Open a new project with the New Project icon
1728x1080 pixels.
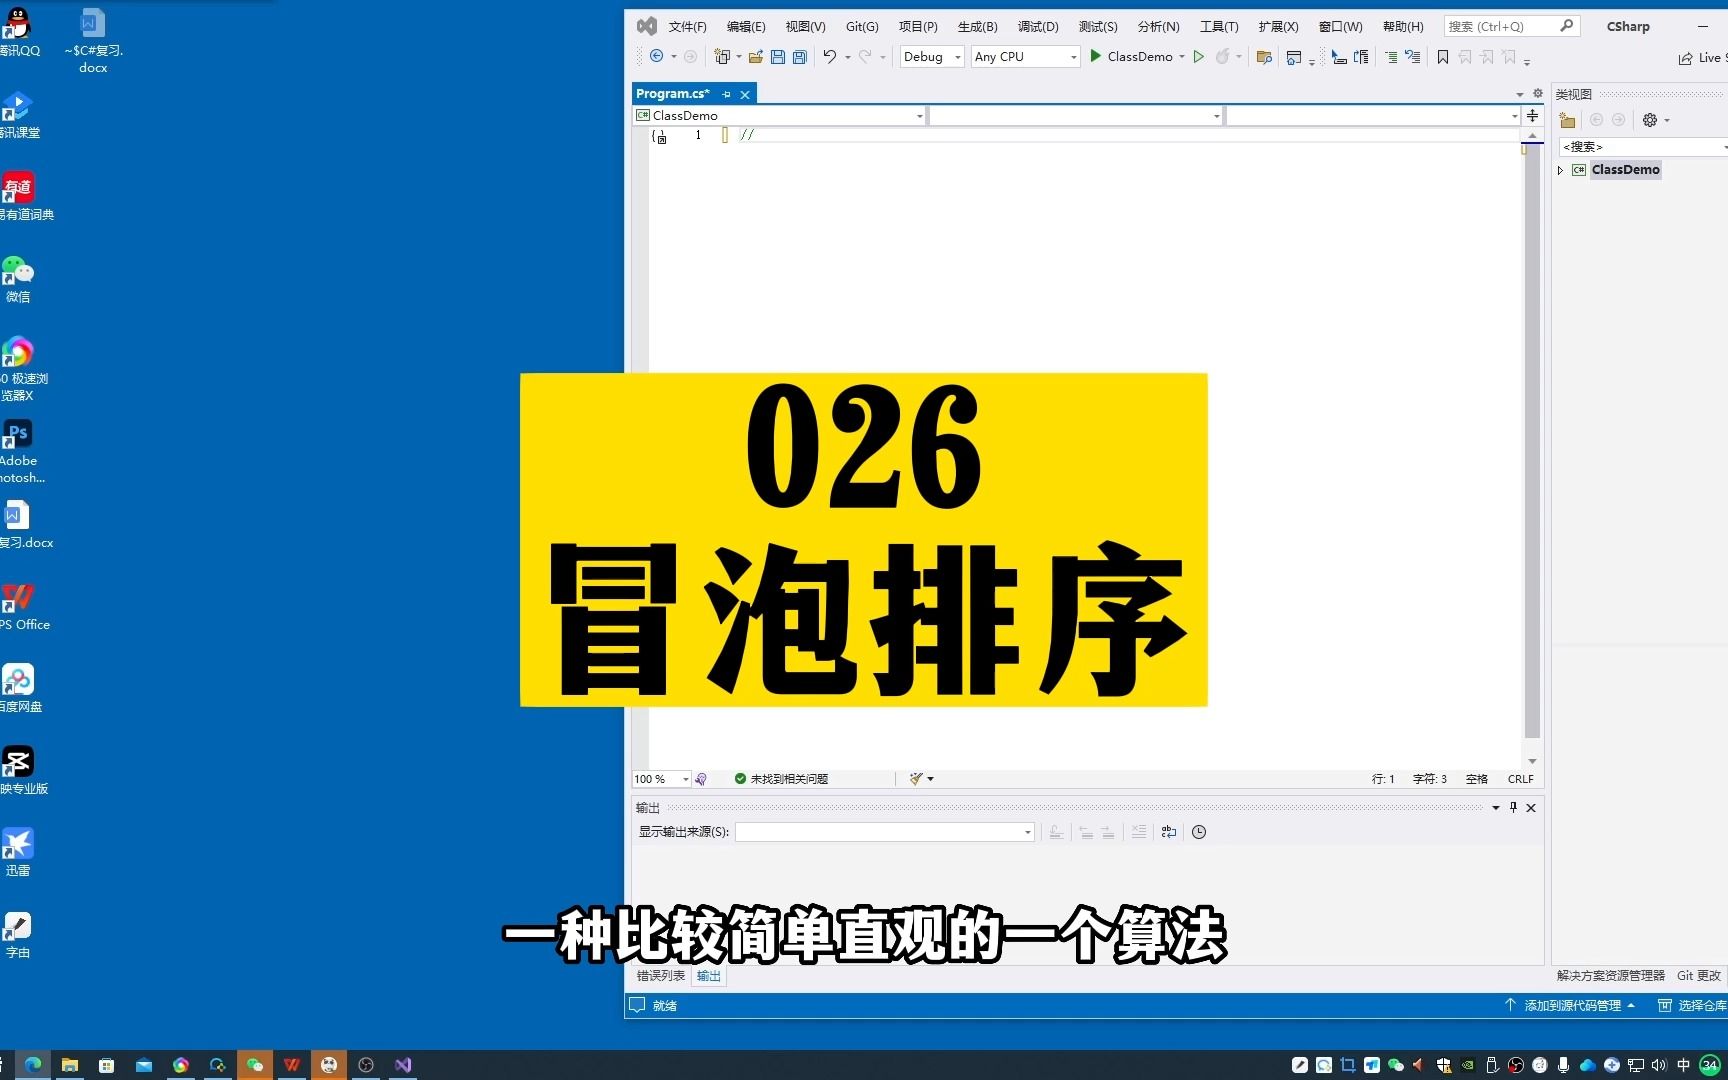(x=721, y=57)
